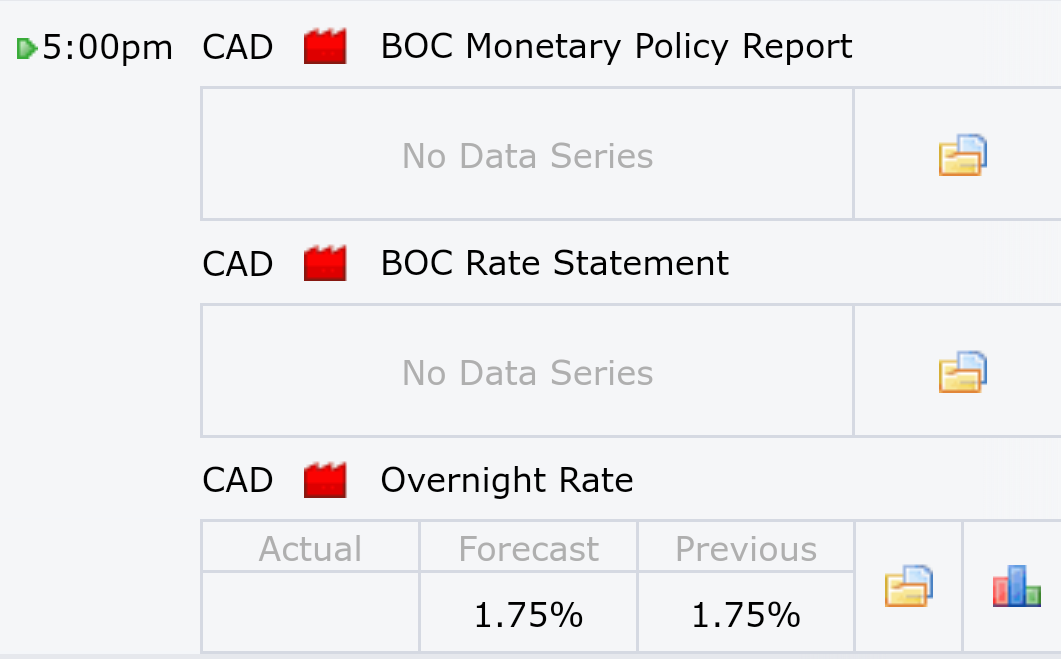Click red impact icon for BOC Rate Statement
The image size is (1061, 659).
(x=325, y=263)
